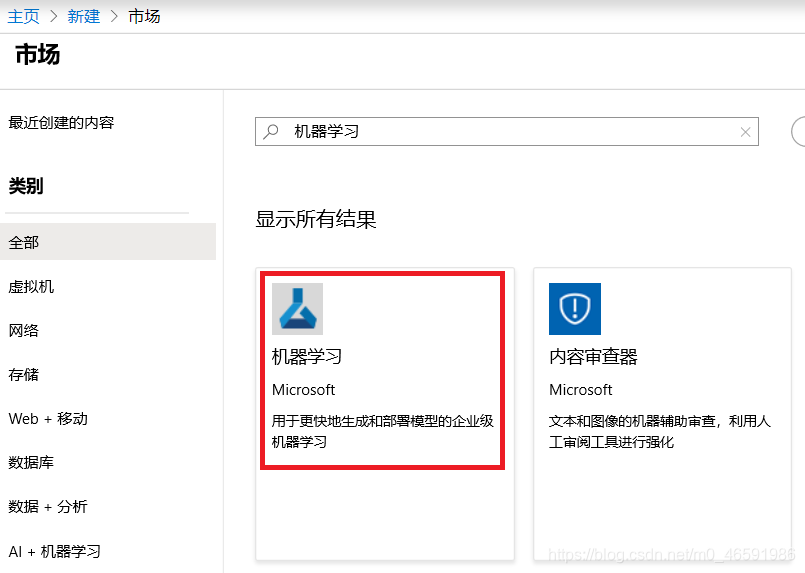The height and width of the screenshot is (573, 805).
Task: Click the 内容审查器 description text
Action: tap(660, 431)
